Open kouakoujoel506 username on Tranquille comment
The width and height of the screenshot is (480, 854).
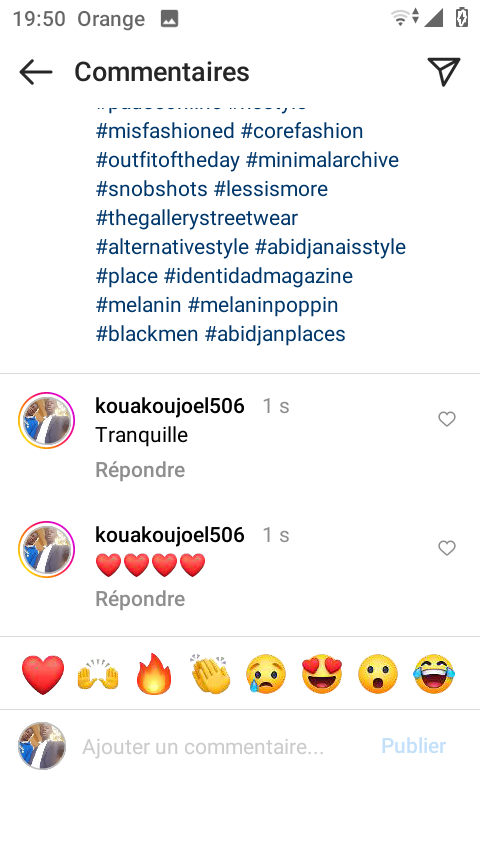coord(170,406)
